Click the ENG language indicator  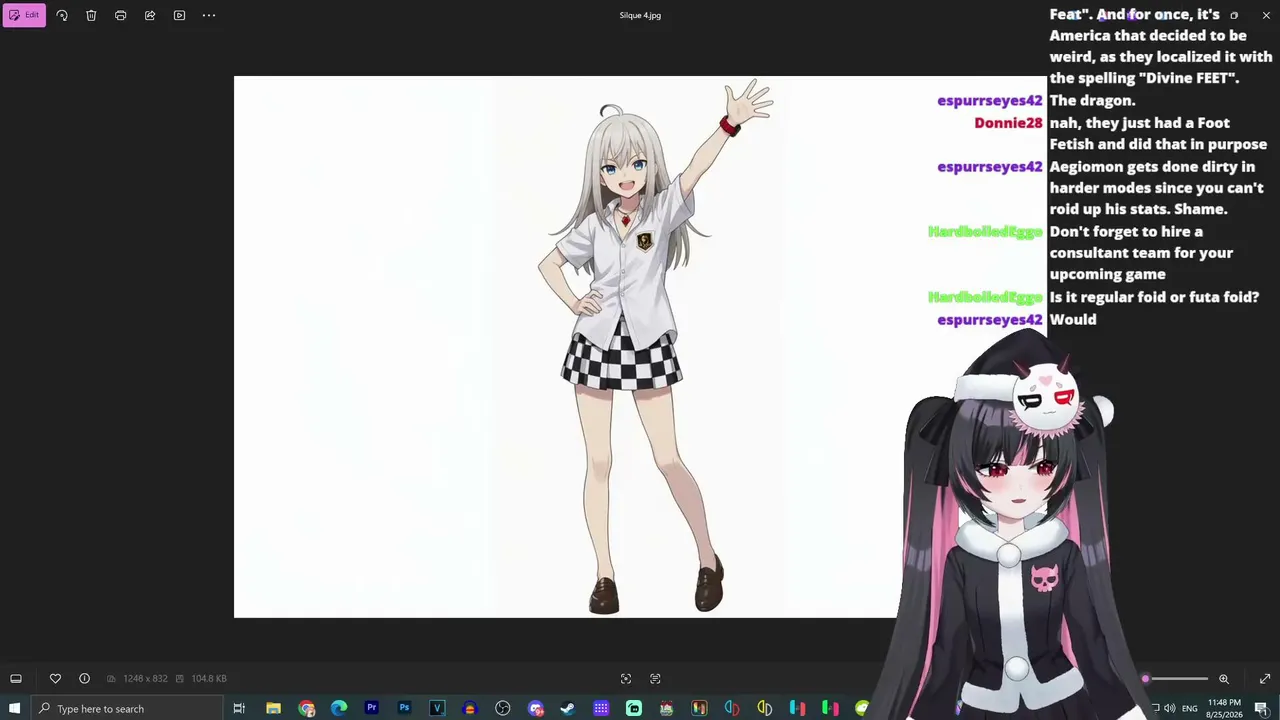click(1190, 708)
